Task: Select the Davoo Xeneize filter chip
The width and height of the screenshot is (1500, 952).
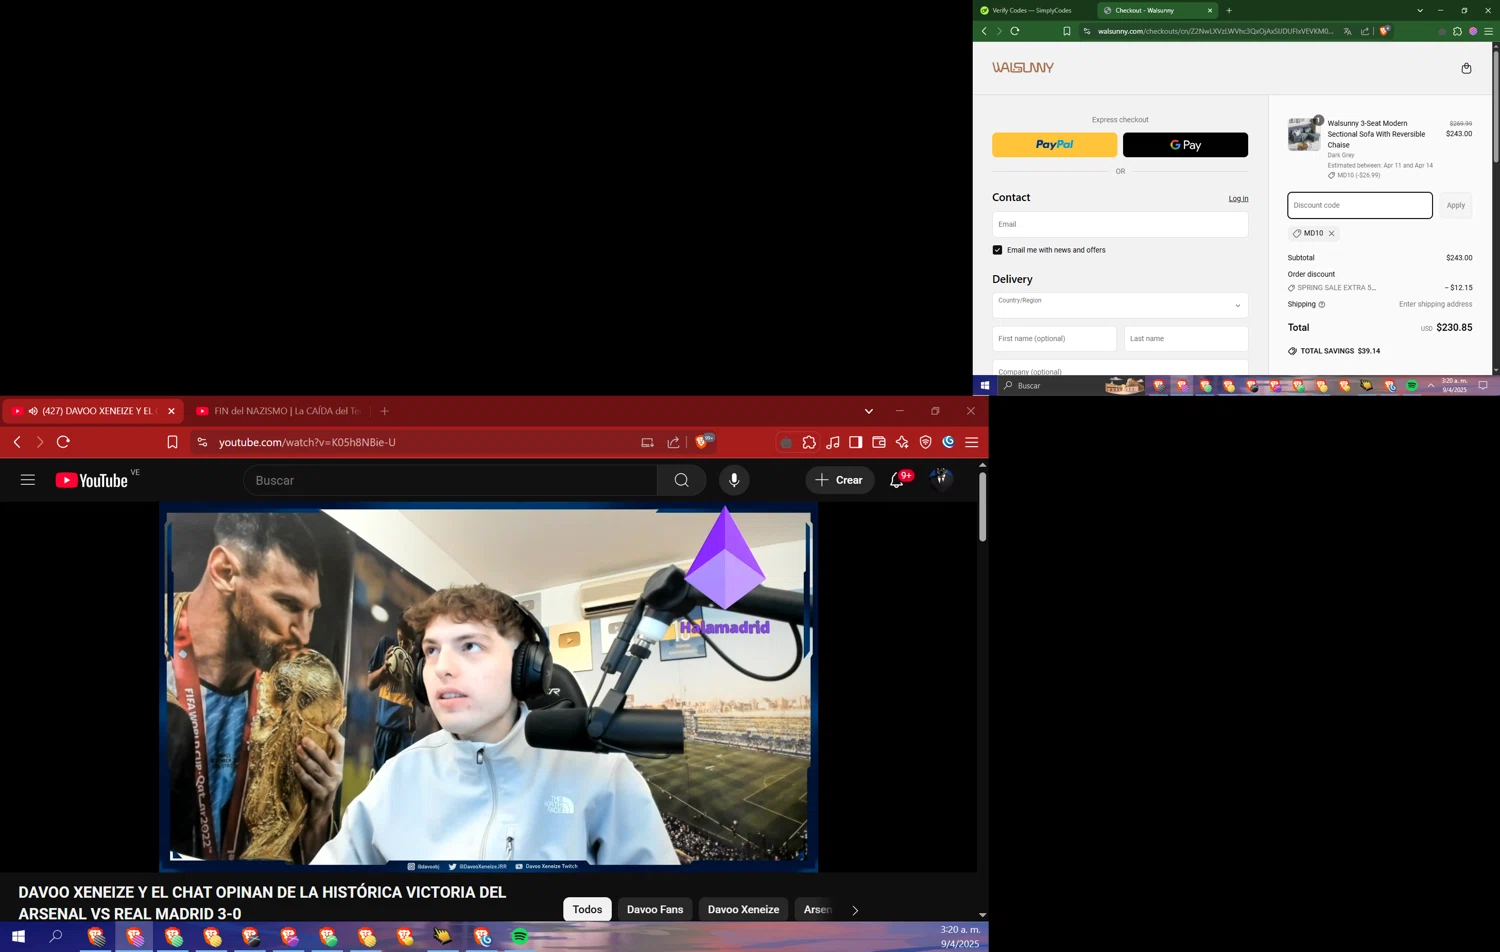Action: (743, 909)
